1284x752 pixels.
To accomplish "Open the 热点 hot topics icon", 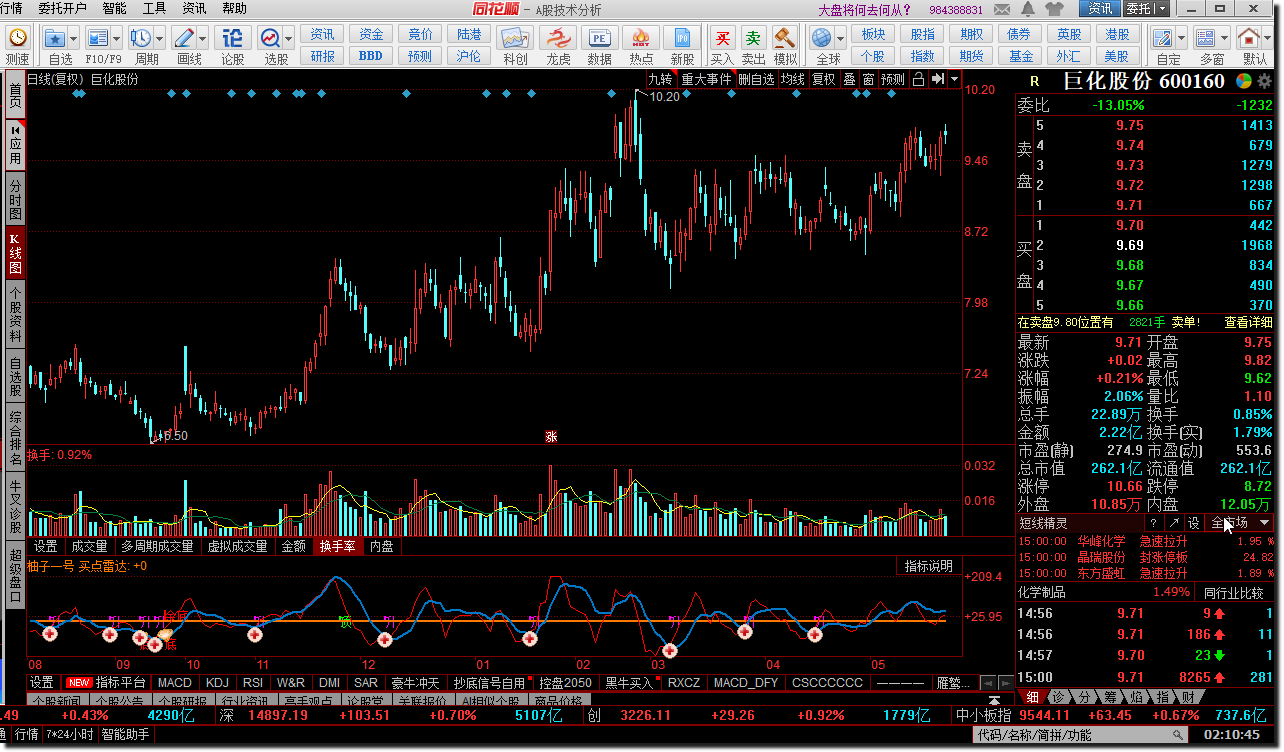I will click(x=641, y=38).
